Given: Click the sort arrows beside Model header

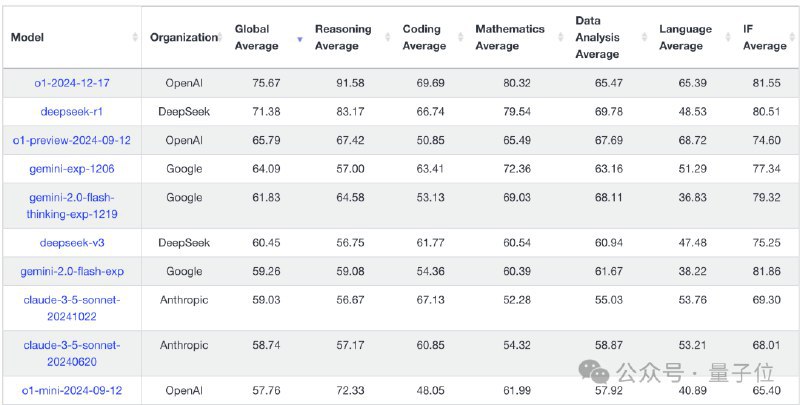Looking at the screenshot, I should coord(135,38).
